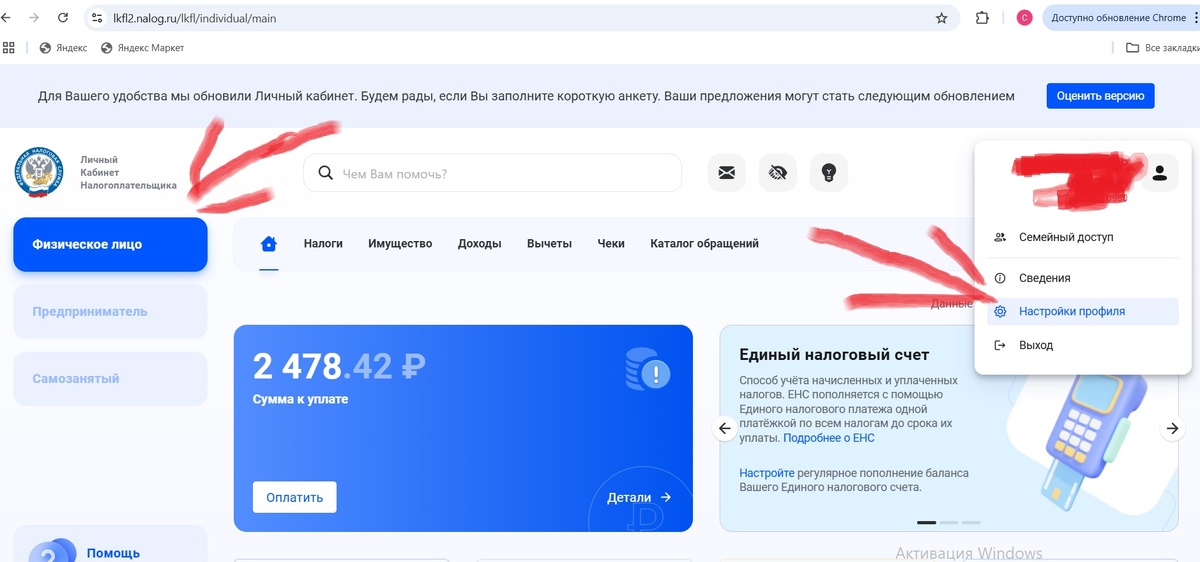This screenshot has width=1200, height=562.
Task: Click the browser back arrow
Action: [x=6, y=18]
